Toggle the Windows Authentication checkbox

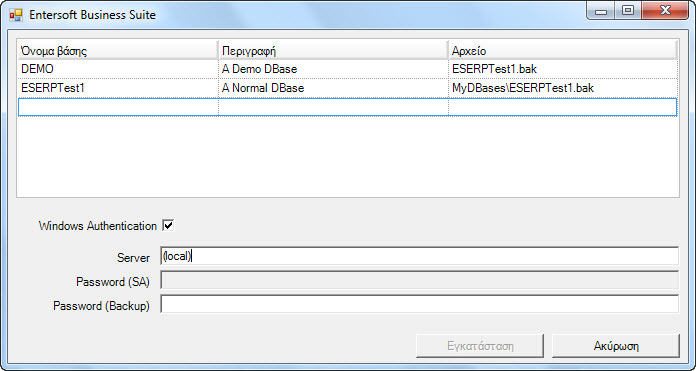point(168,226)
